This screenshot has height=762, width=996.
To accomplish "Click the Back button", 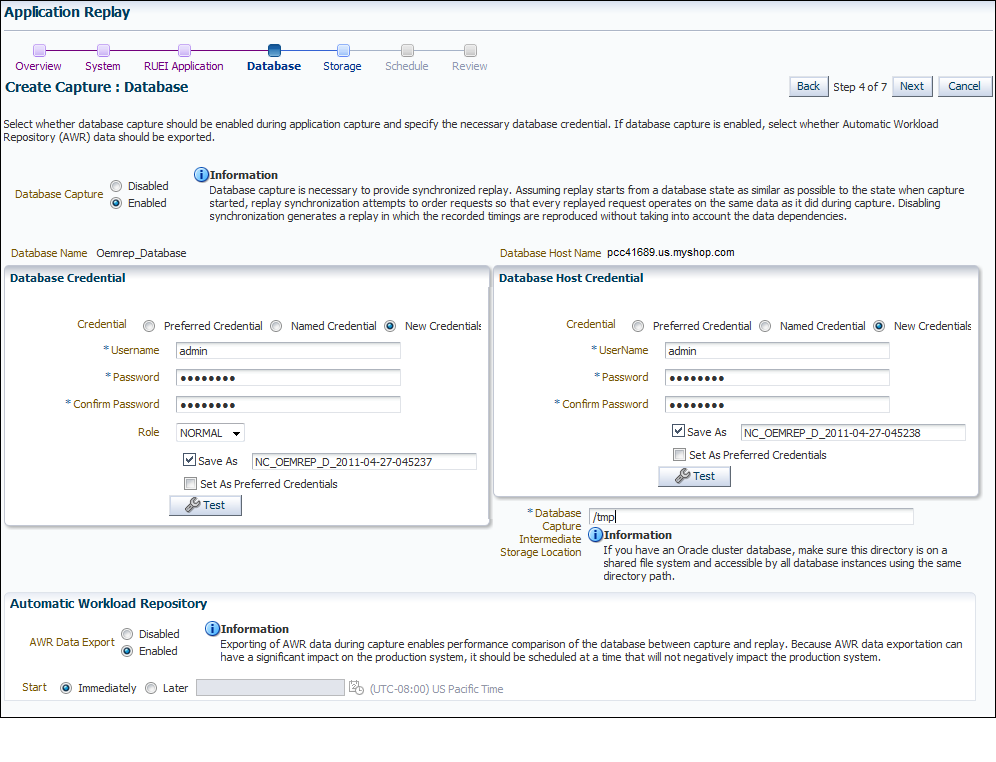I will (809, 86).
